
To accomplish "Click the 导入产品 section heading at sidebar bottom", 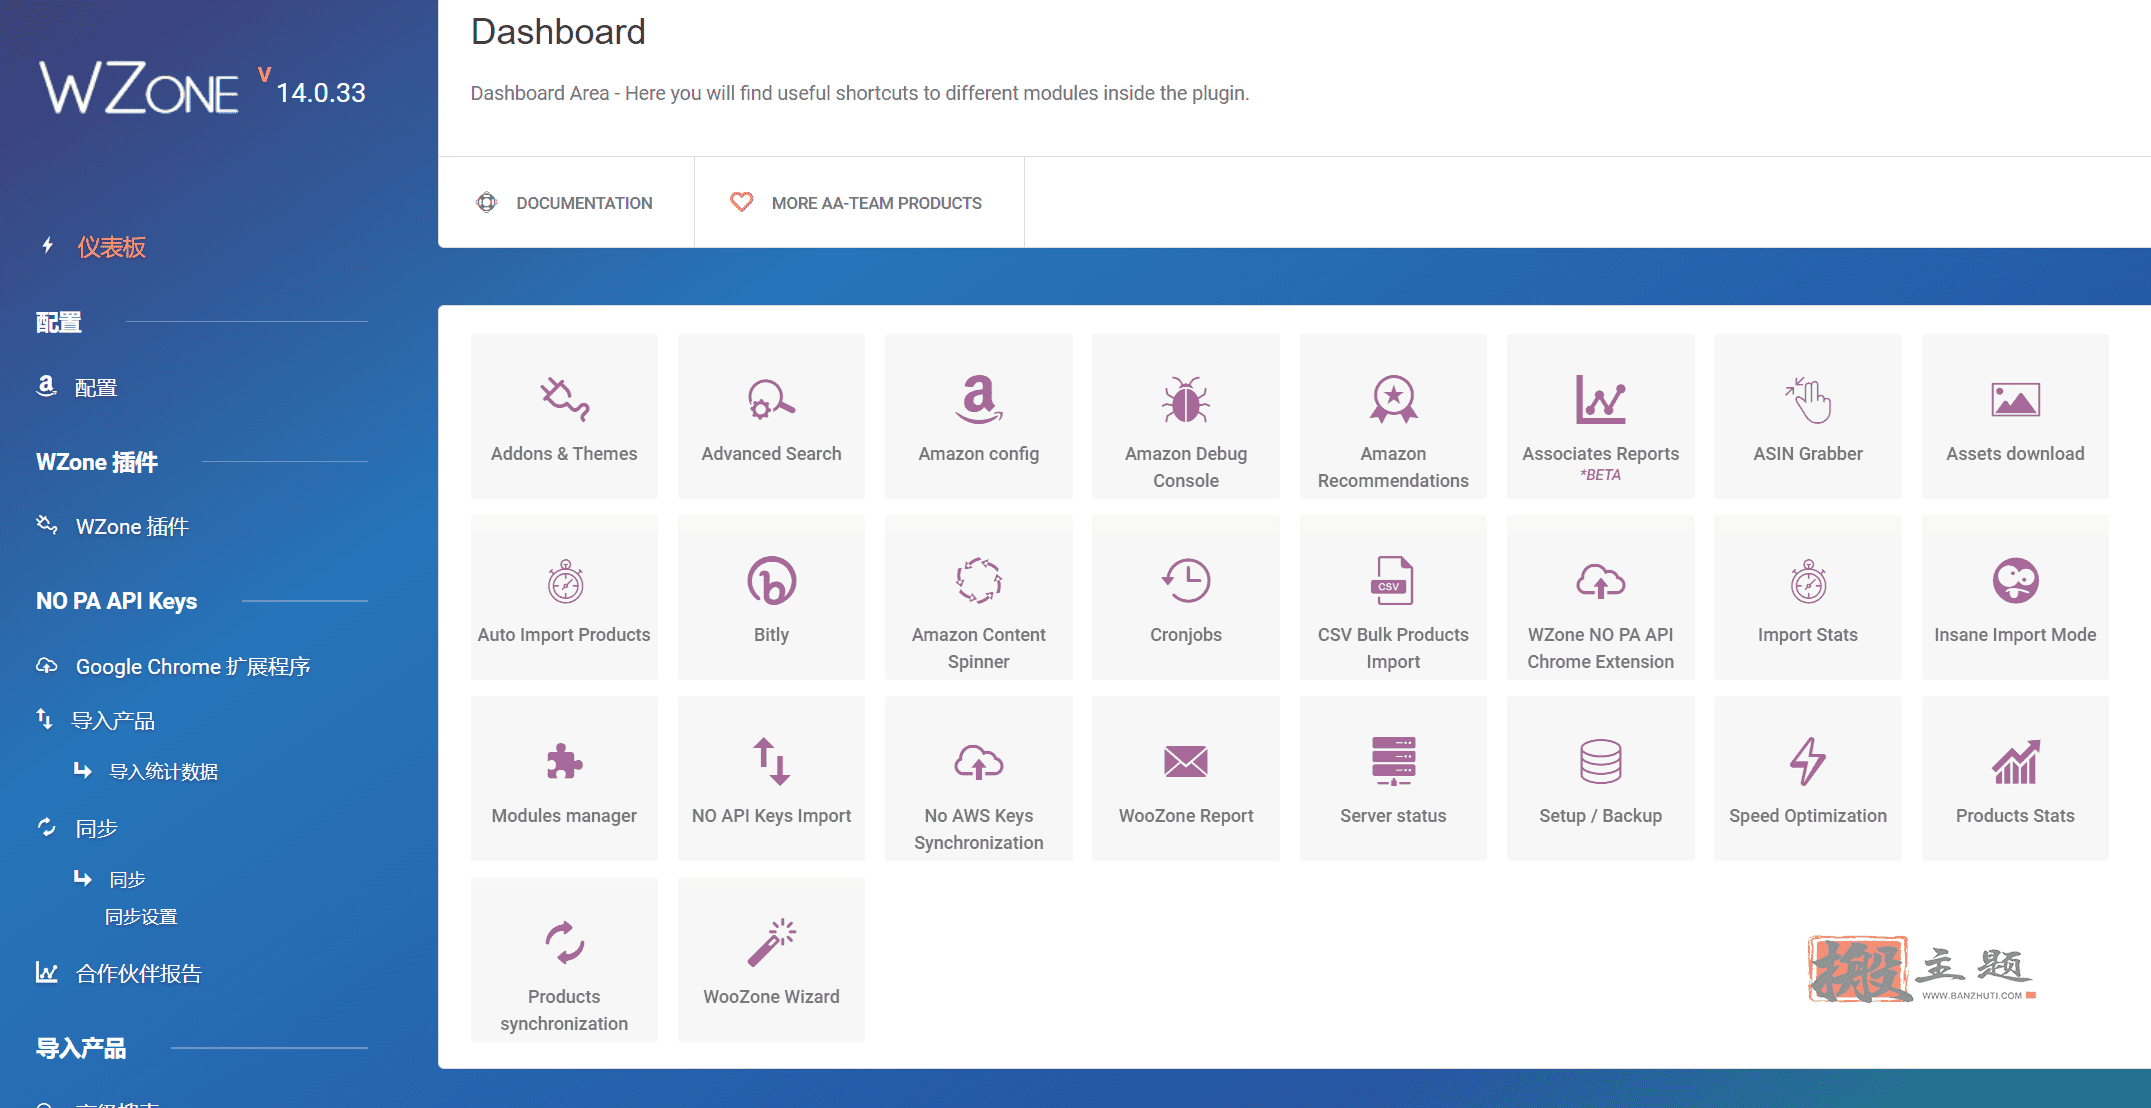I will (81, 1048).
